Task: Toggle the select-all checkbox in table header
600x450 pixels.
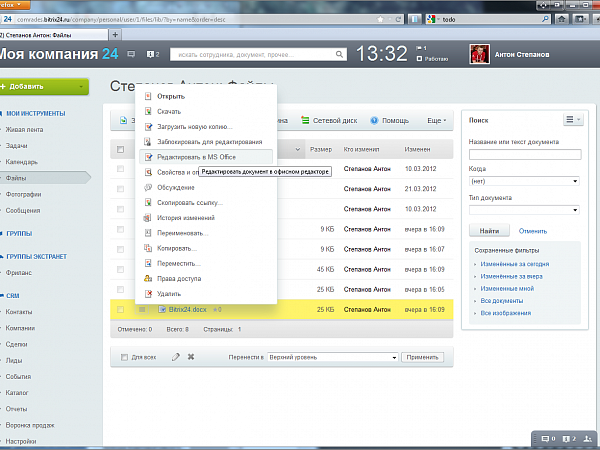Action: tap(121, 150)
